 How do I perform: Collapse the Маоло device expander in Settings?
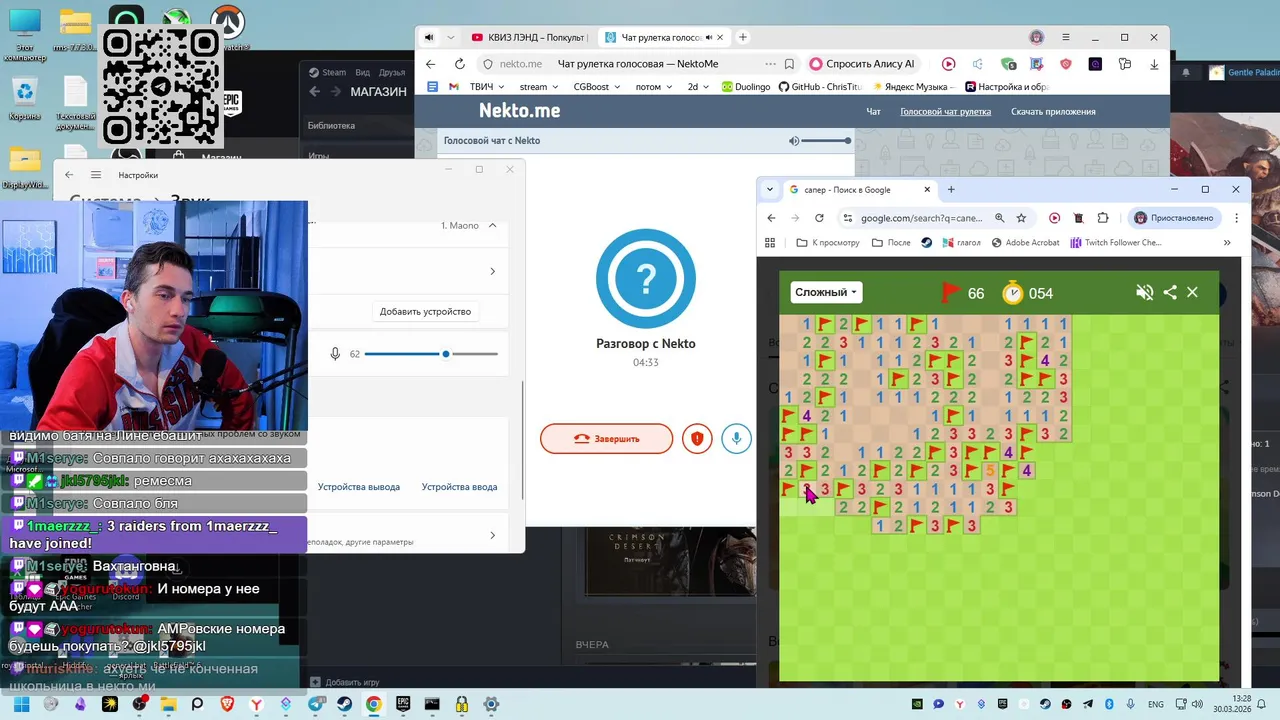[x=492, y=226]
